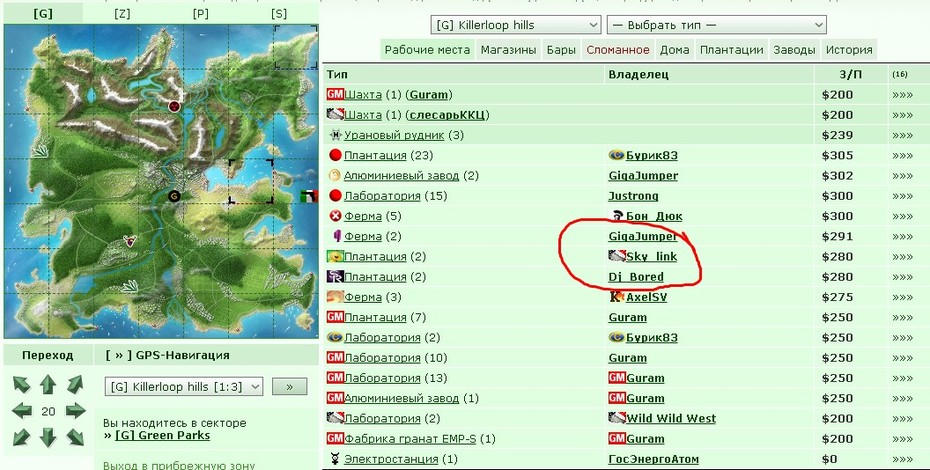Click the G marker on the map

pos(174,196)
